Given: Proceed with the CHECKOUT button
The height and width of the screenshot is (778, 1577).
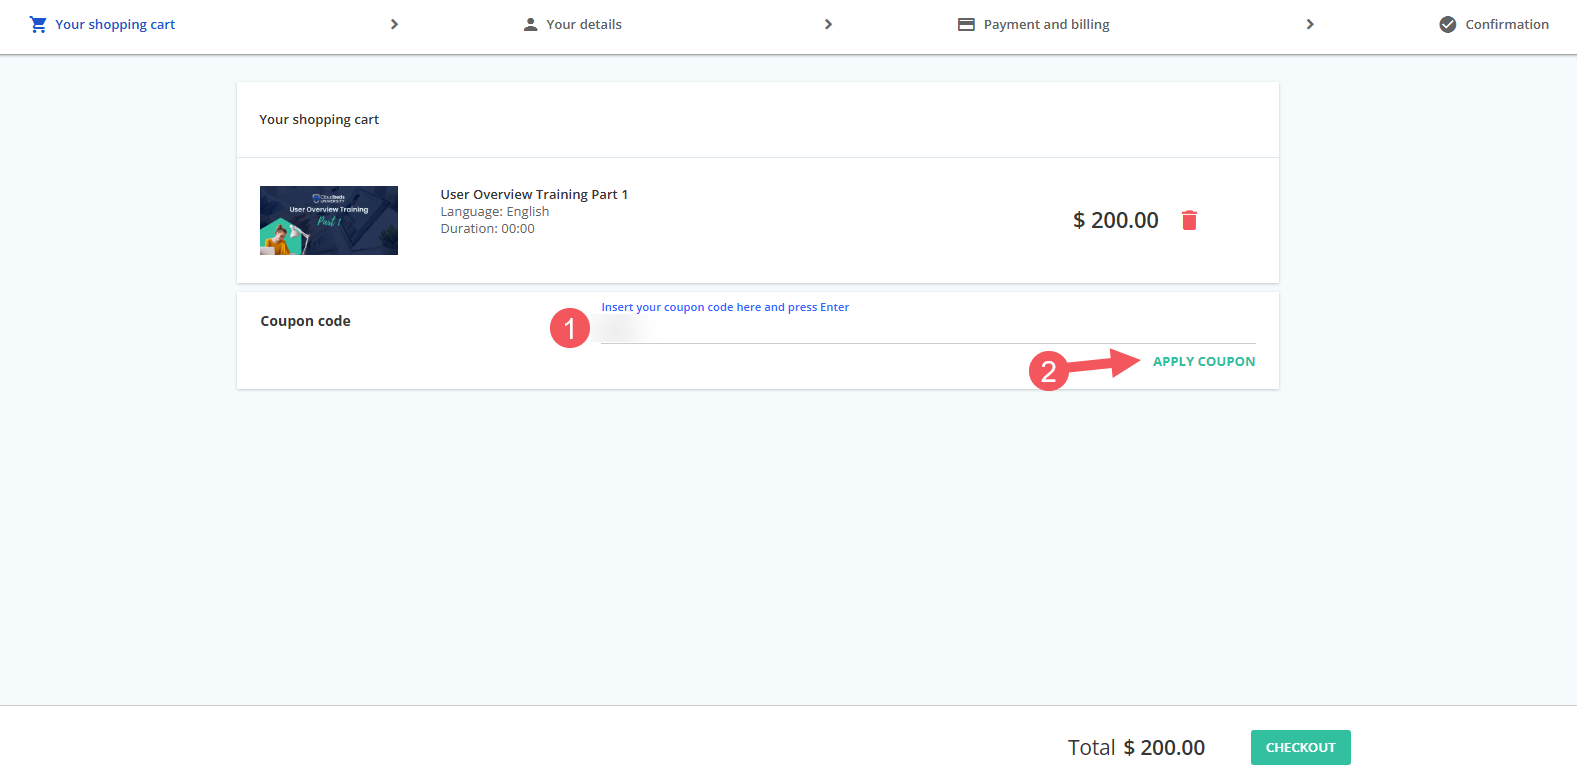Looking at the screenshot, I should coord(1300,747).
